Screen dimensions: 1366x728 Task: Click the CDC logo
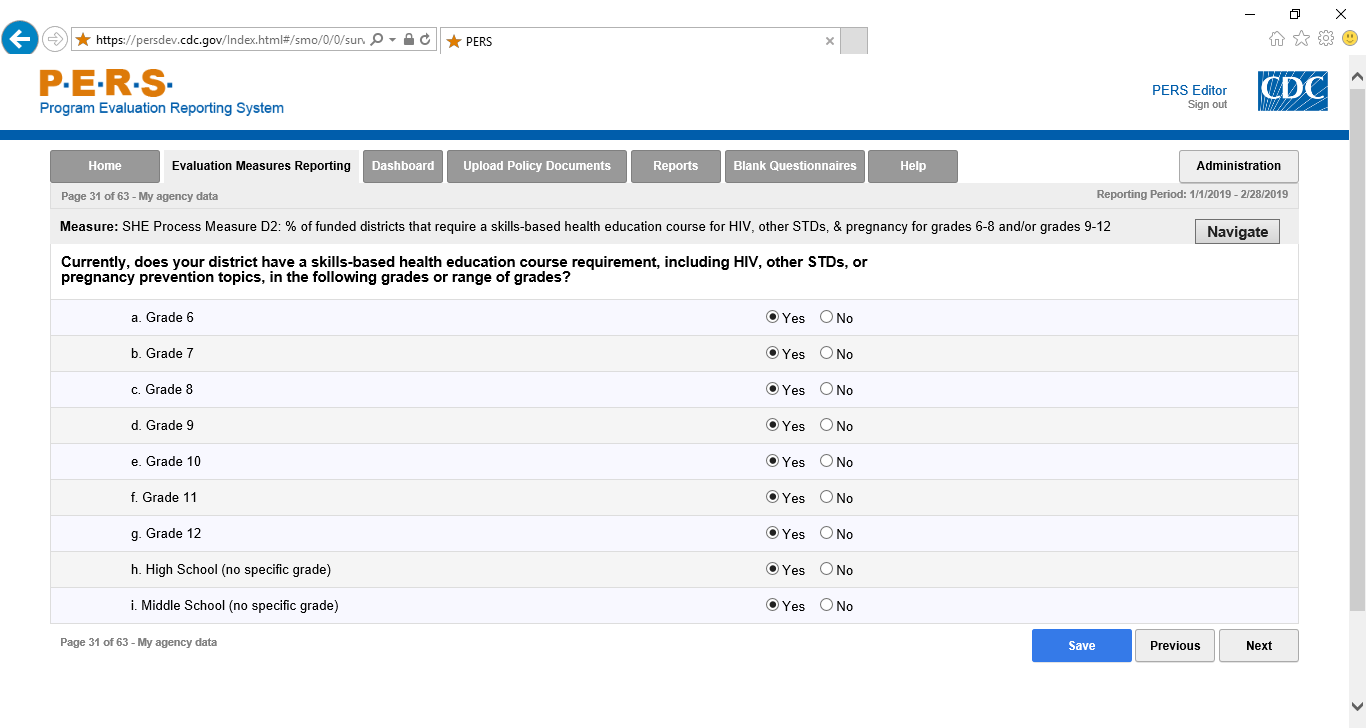point(1292,91)
